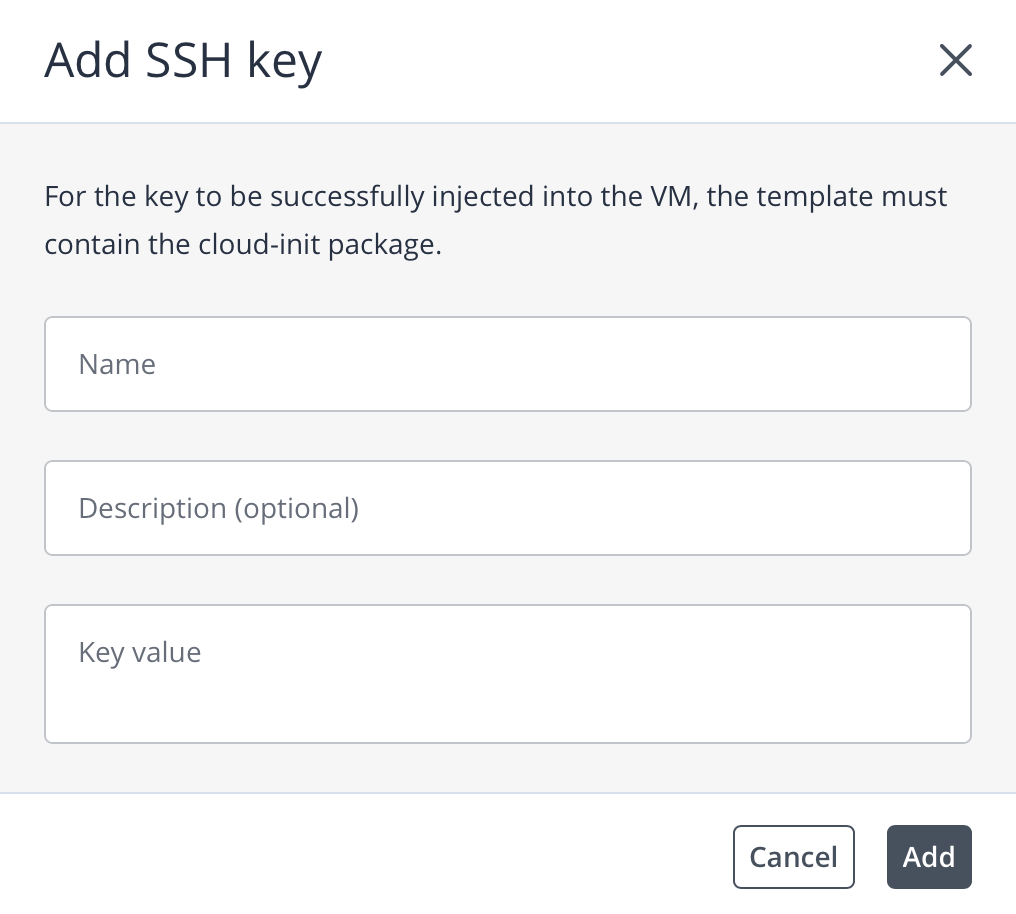Click the X icon in dialog header

955,61
